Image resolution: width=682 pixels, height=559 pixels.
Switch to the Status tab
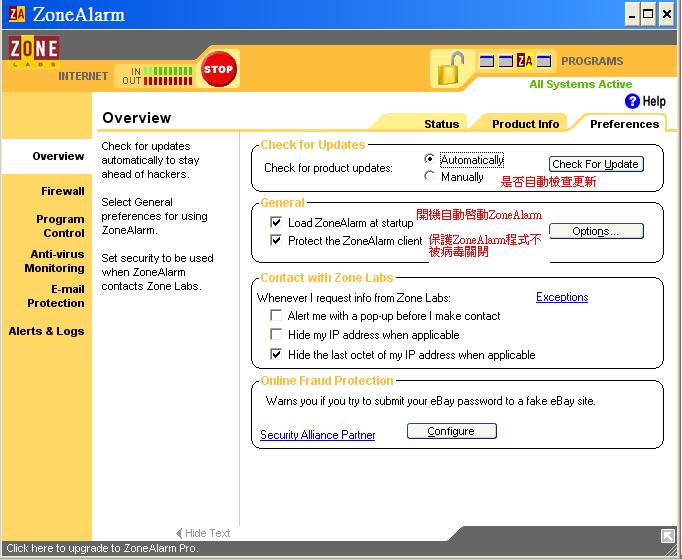tap(441, 124)
